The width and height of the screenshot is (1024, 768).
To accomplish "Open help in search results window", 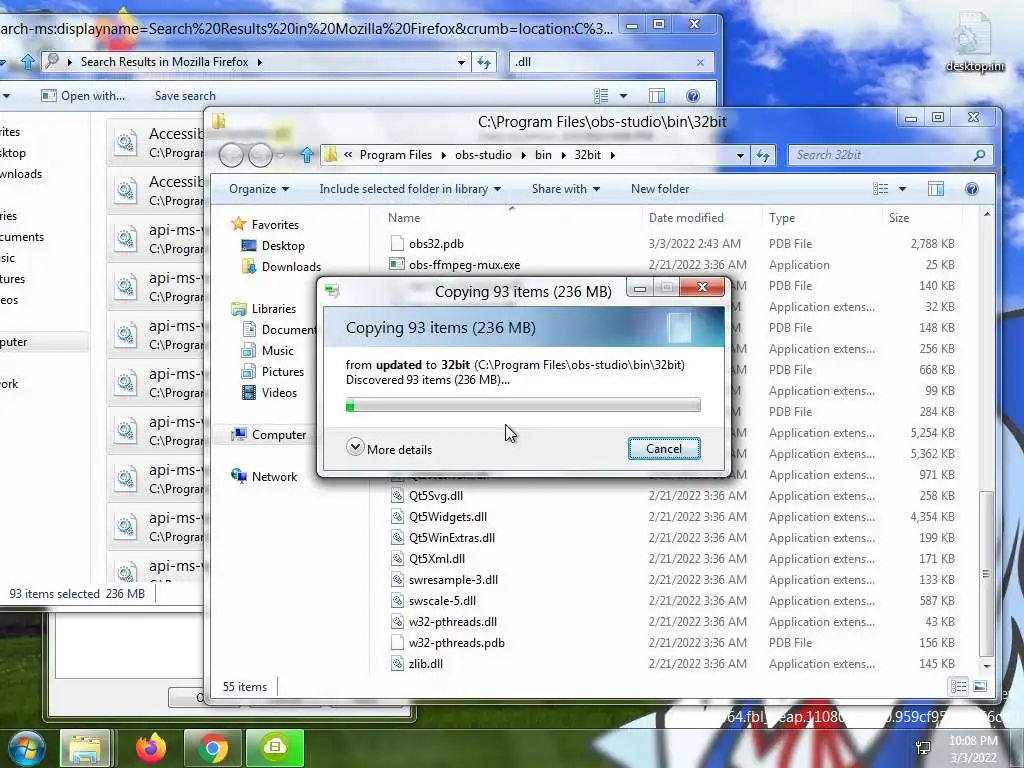I will pos(693,96).
